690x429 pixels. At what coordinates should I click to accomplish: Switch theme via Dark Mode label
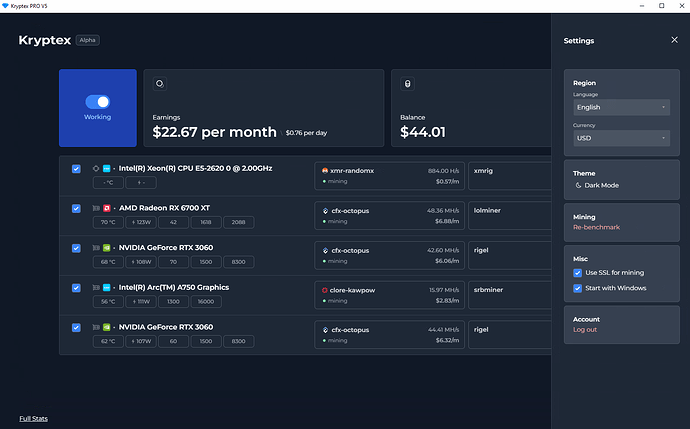tap(602, 185)
